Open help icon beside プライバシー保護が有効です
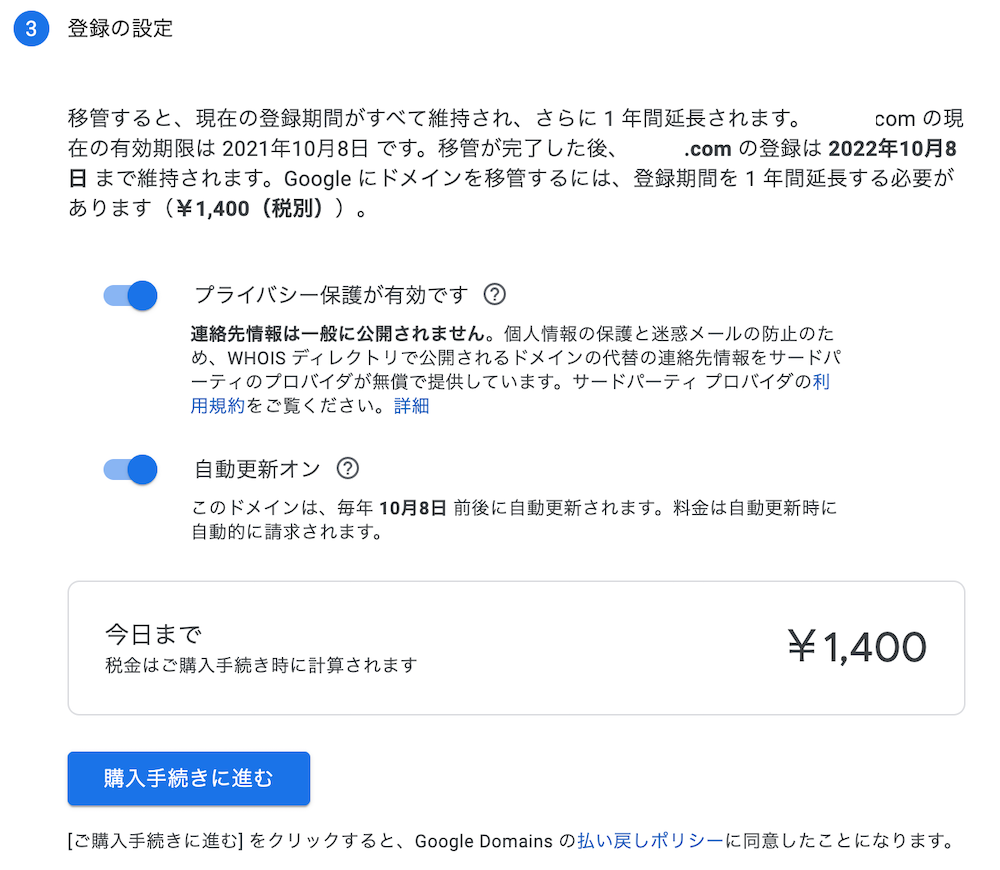Image resolution: width=1000 pixels, height=870 pixels. (495, 294)
